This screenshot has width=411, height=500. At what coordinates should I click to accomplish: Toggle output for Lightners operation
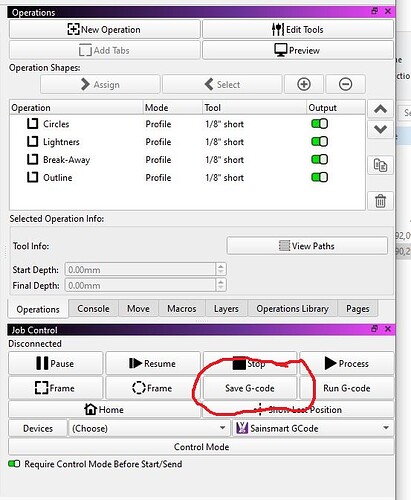coord(319,142)
